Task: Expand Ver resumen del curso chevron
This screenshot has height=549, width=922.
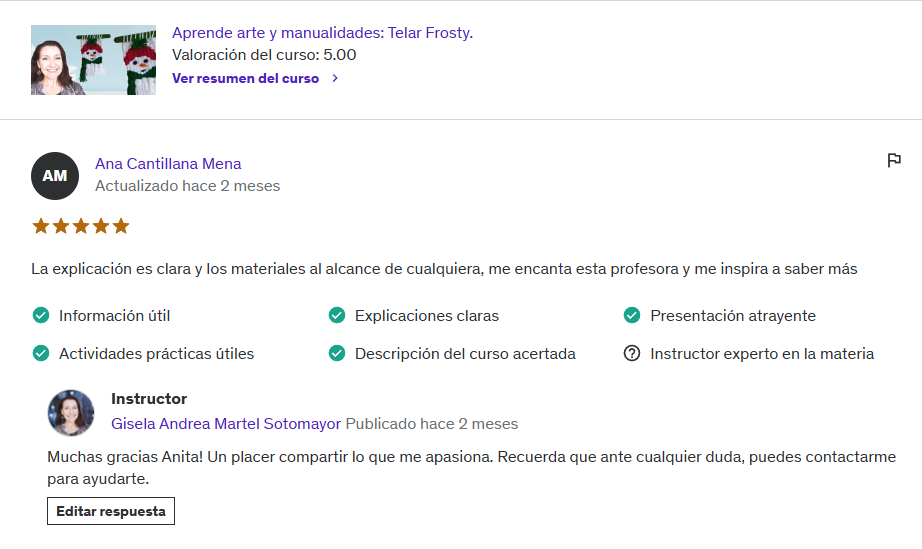Action: (x=335, y=78)
